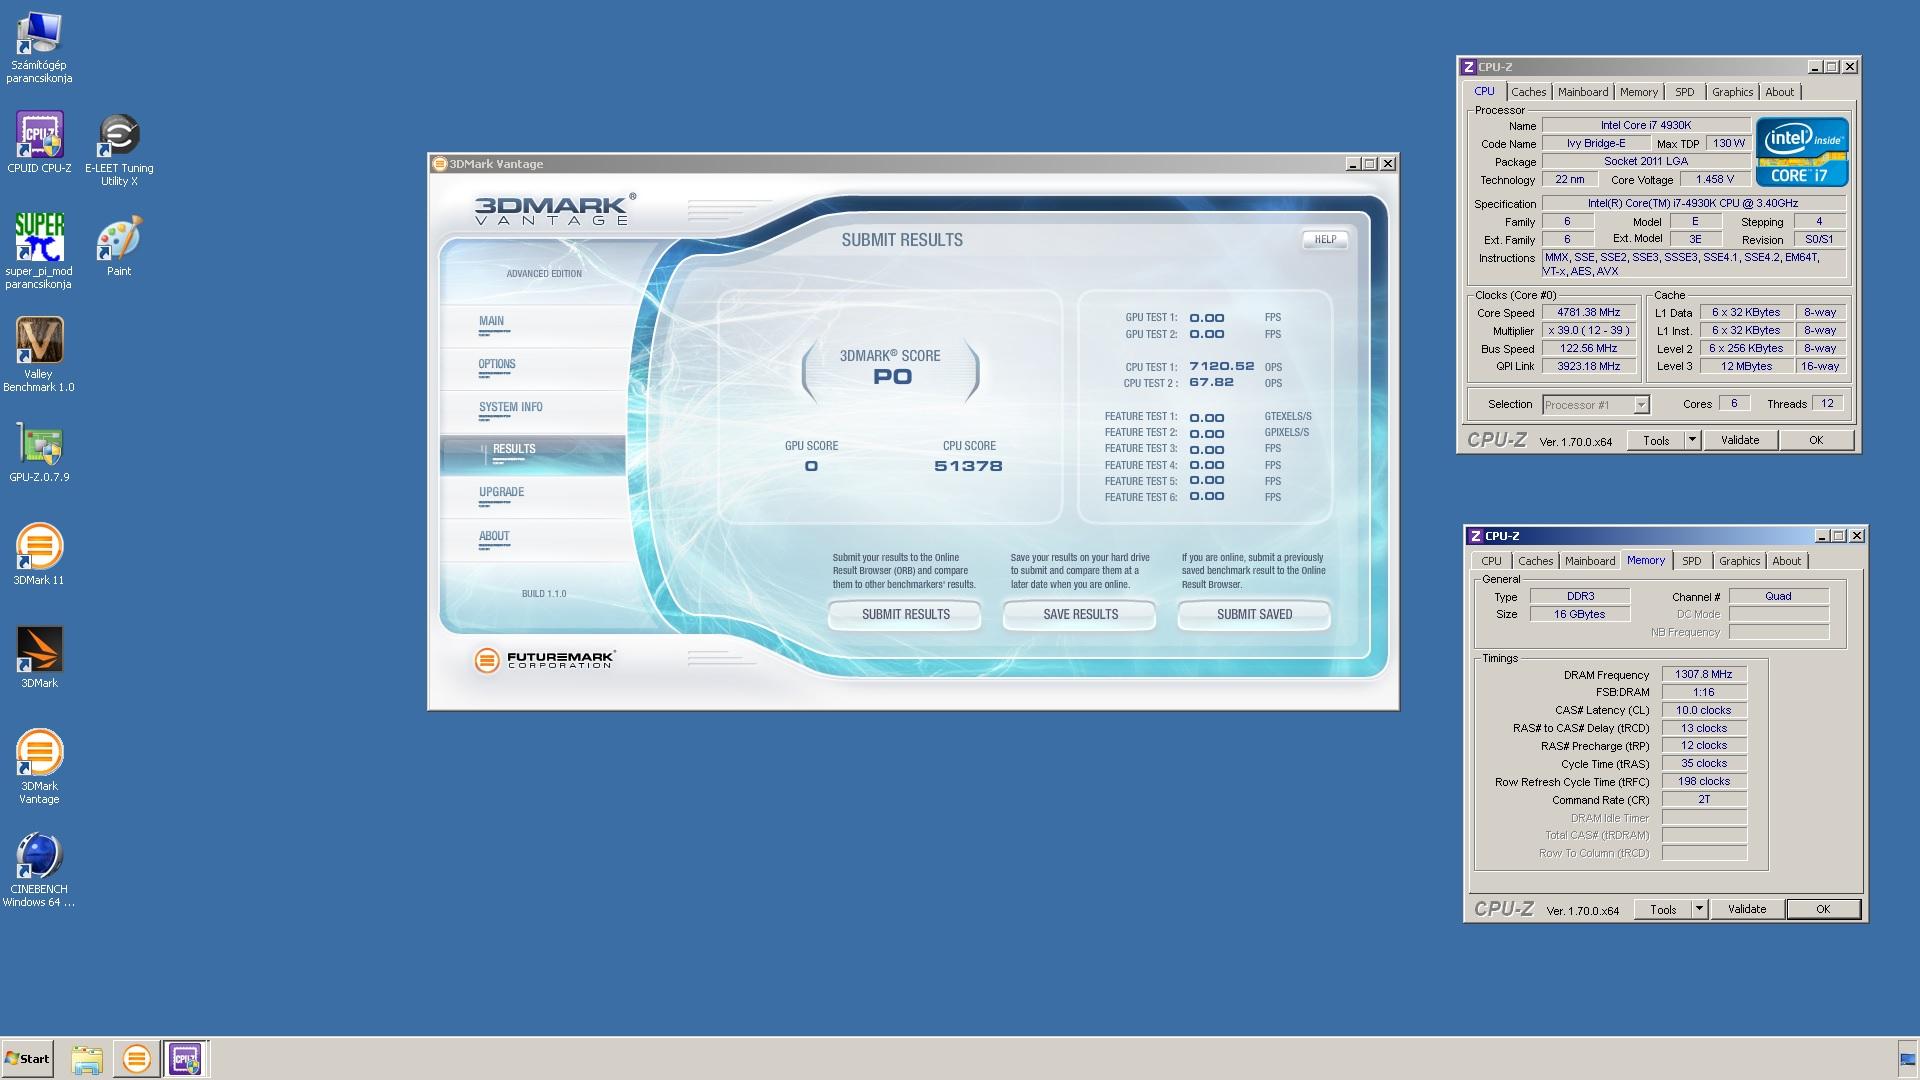This screenshot has height=1080, width=1920.
Task: Open the CINEBENCH Windows 64 shortcut
Action: 39,856
